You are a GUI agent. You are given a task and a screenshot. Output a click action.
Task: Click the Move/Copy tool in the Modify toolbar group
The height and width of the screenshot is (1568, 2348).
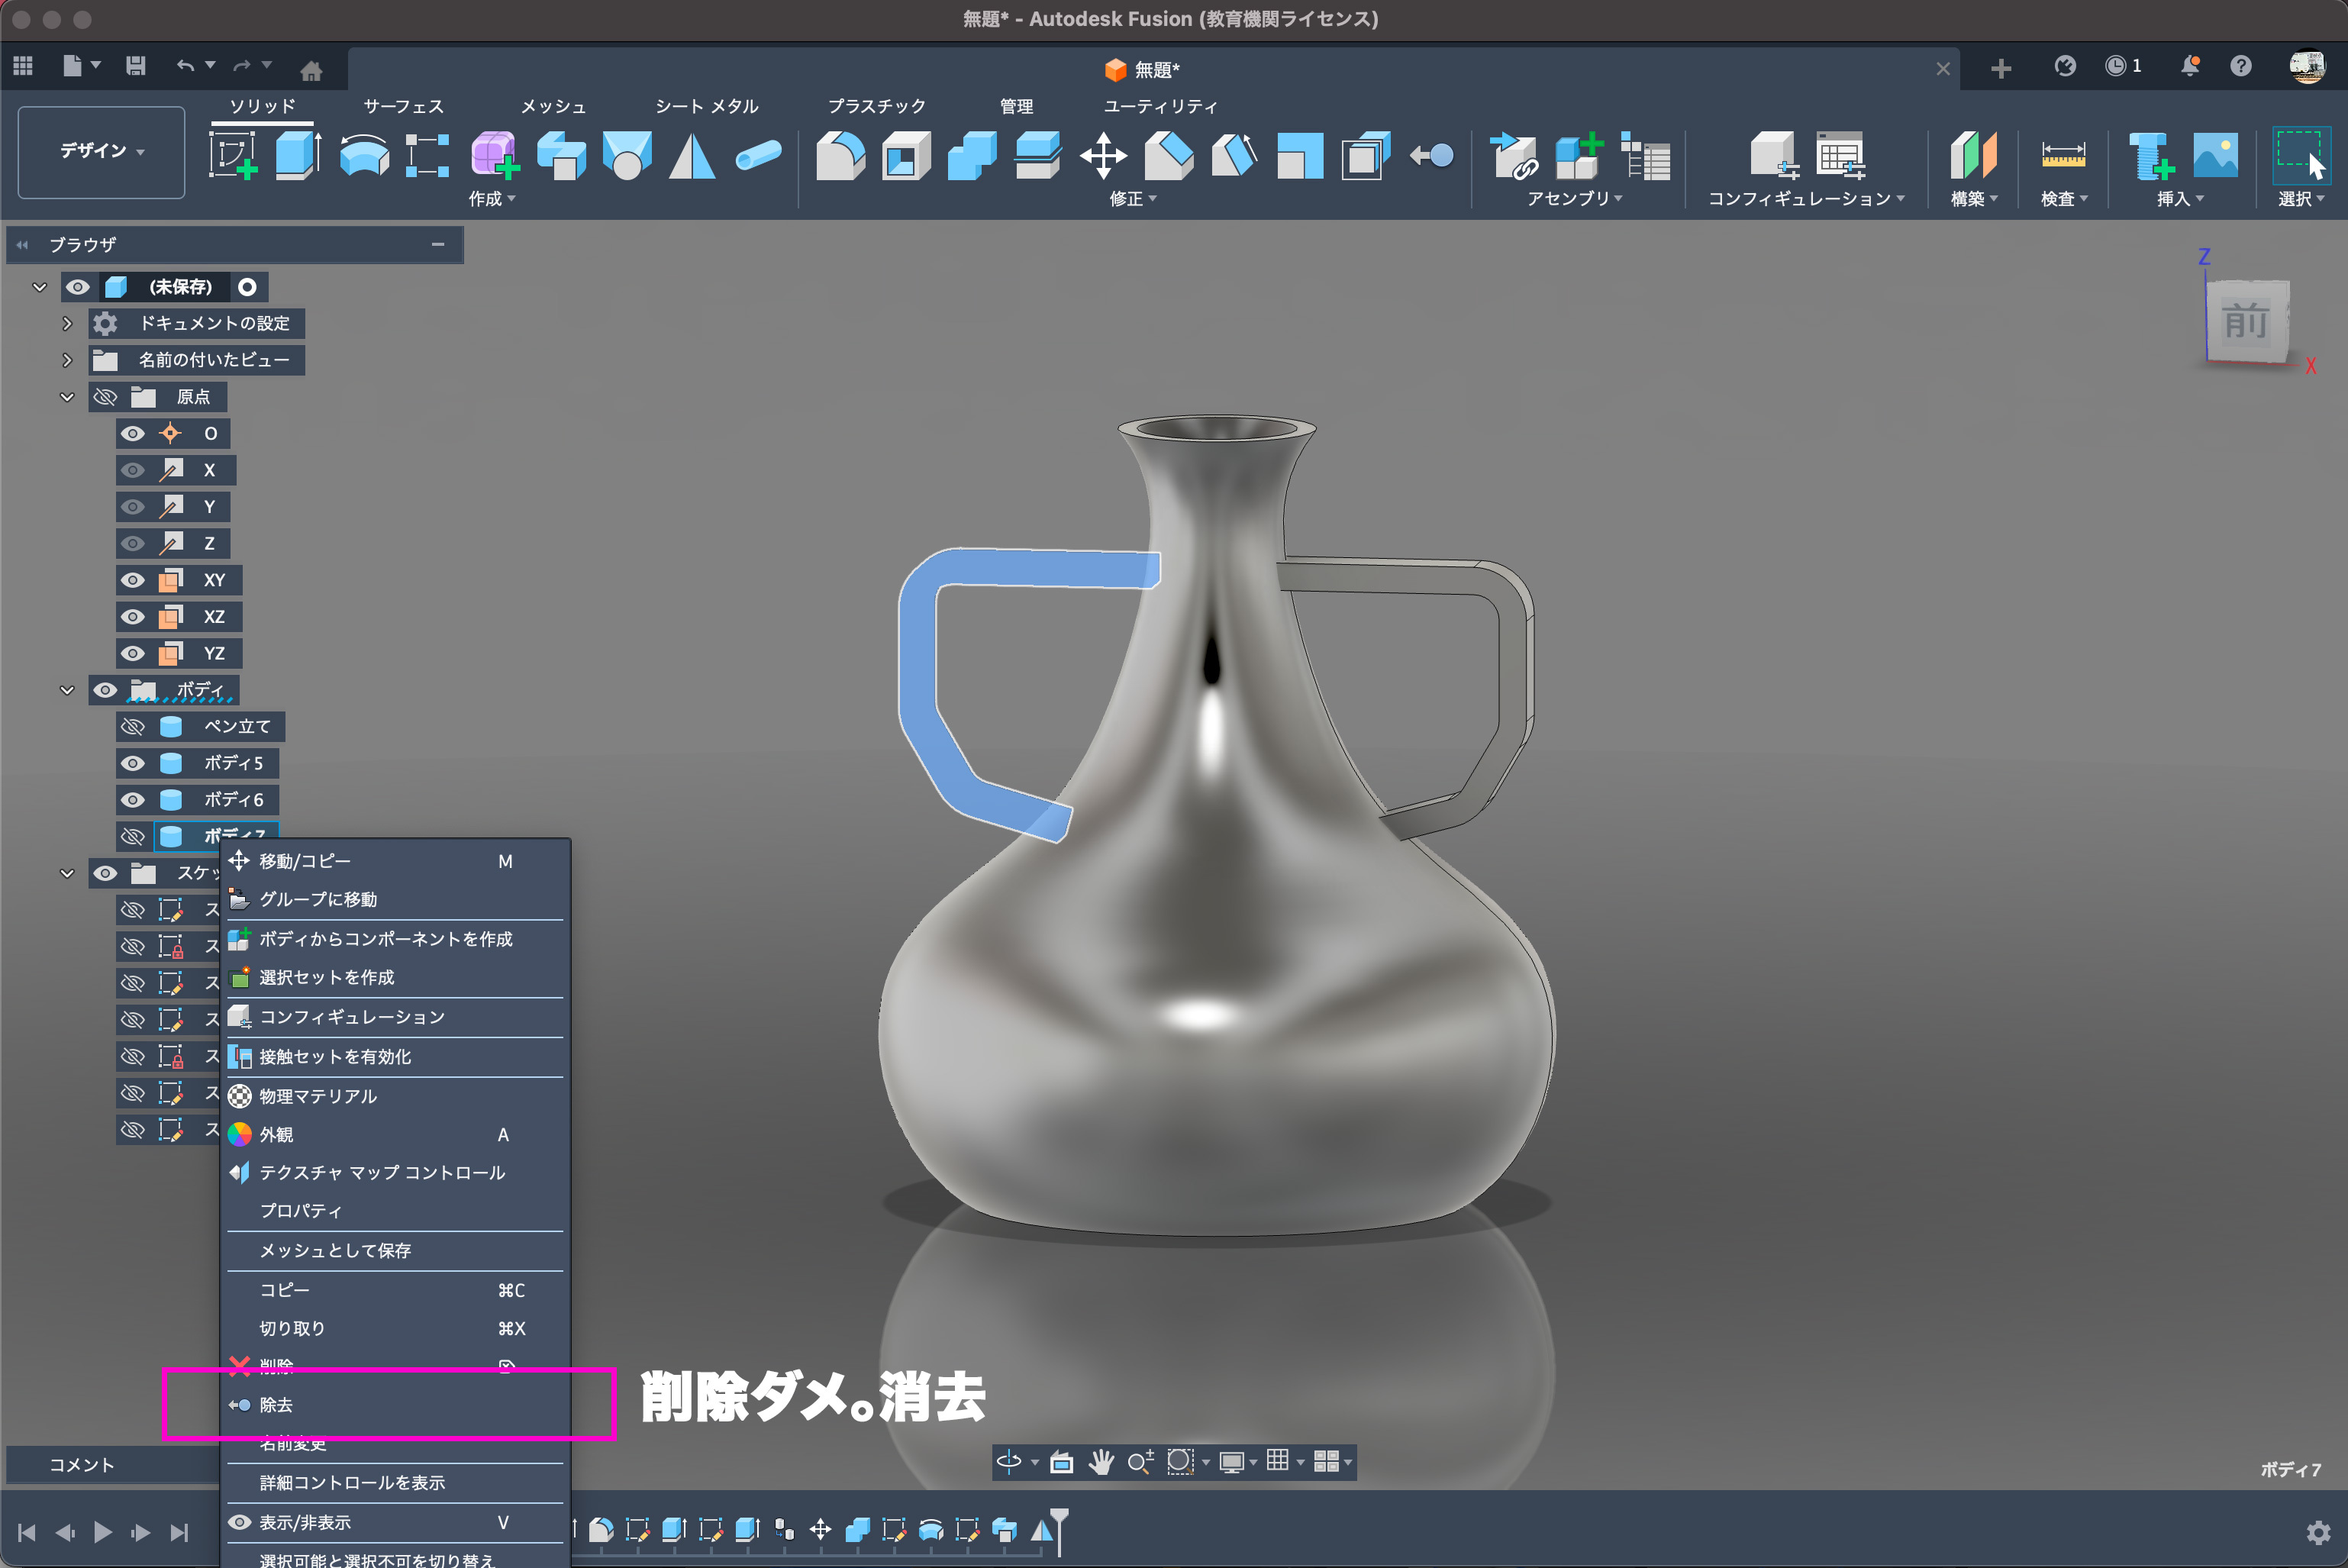pos(1103,155)
